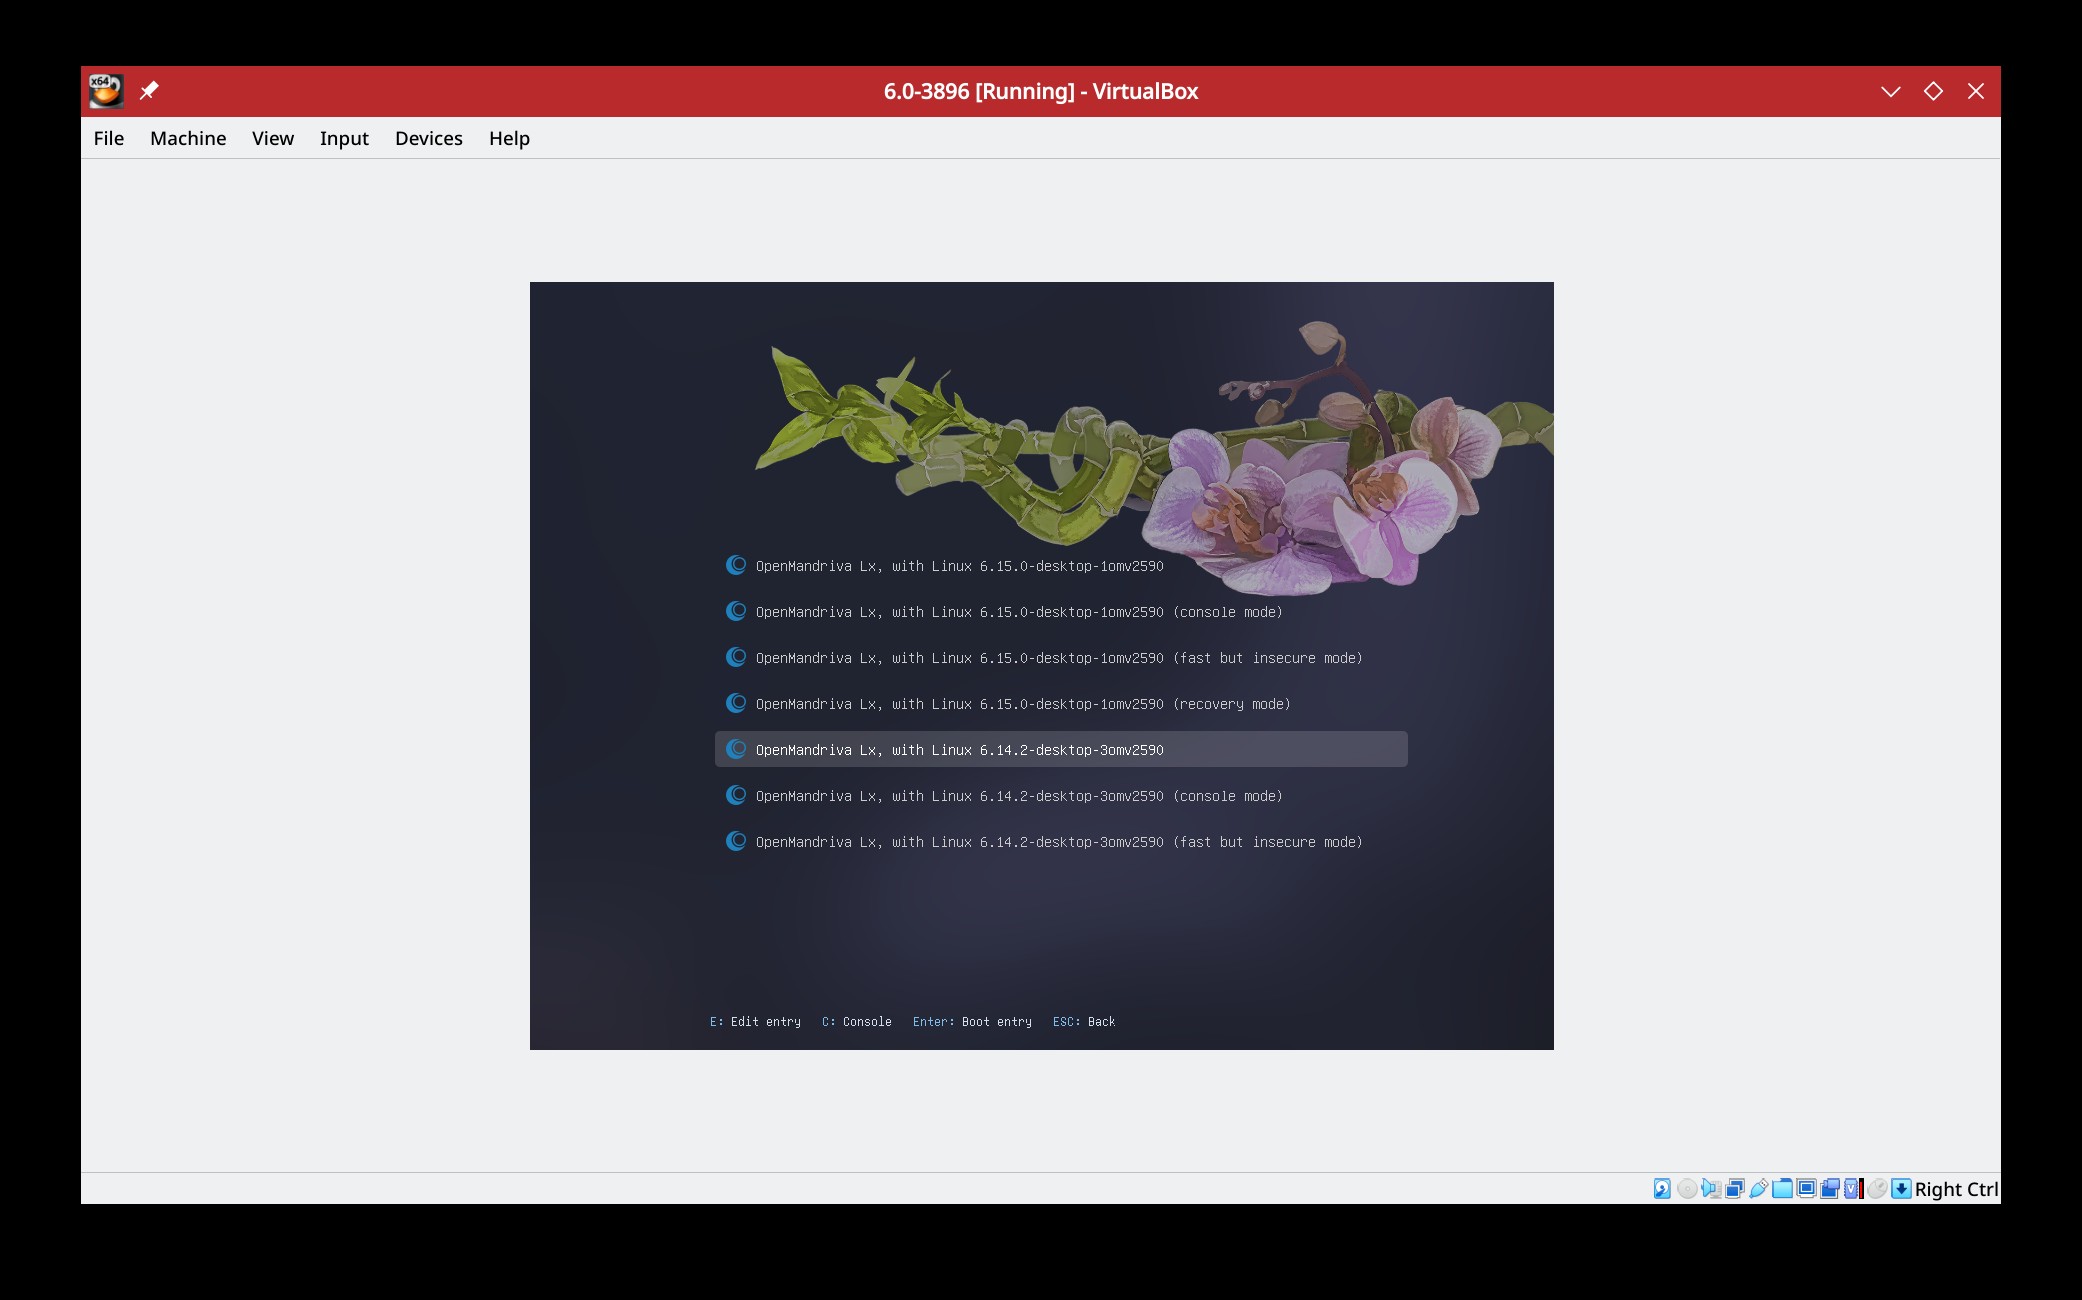Image resolution: width=2082 pixels, height=1300 pixels.
Task: Click the shared folders status icon
Action: (1782, 1188)
